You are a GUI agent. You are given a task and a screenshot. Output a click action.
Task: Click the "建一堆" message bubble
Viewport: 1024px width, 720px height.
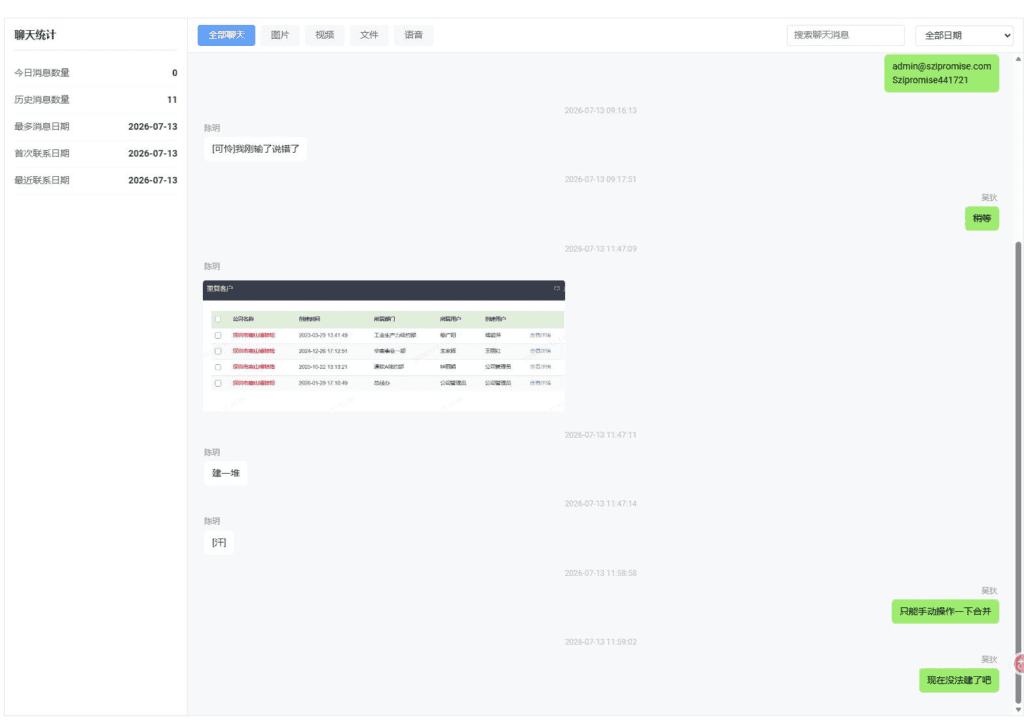[x=225, y=473]
